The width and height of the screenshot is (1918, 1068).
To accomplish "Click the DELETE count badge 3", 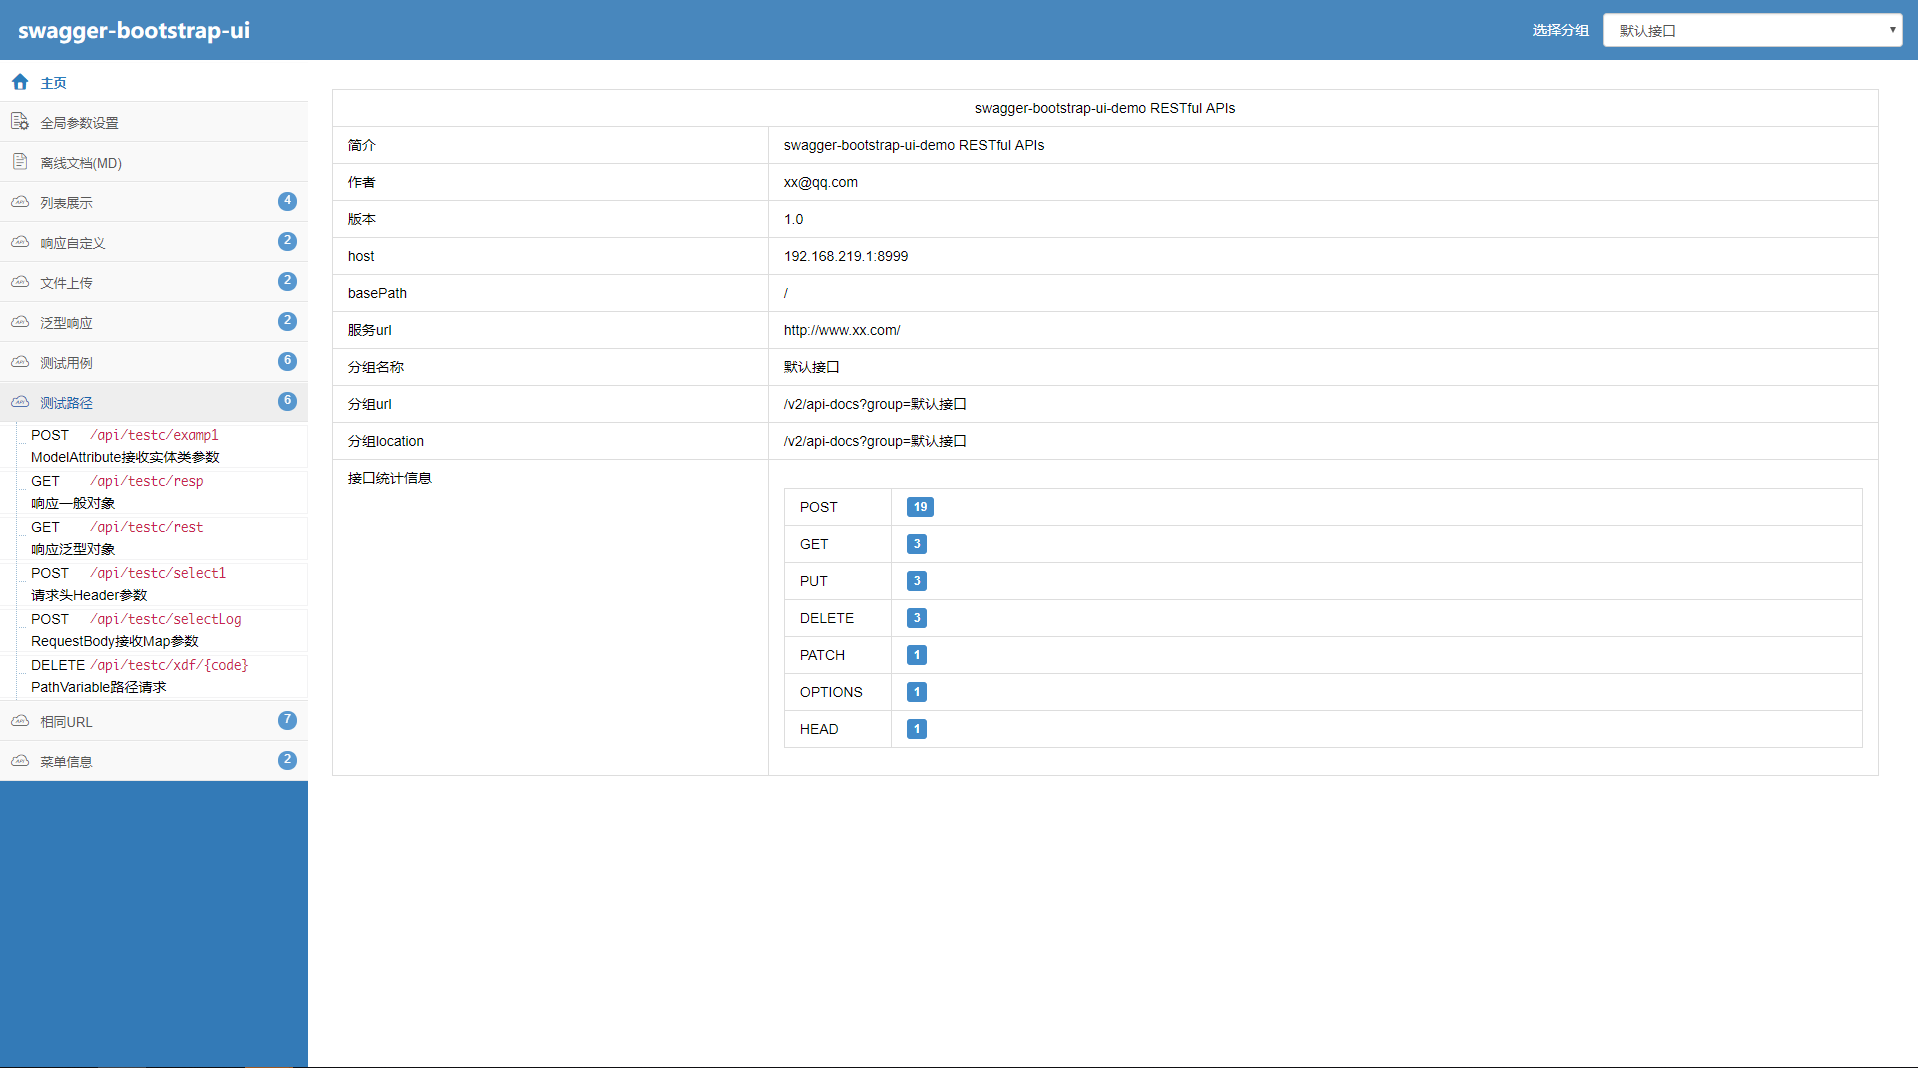I will point(917,618).
